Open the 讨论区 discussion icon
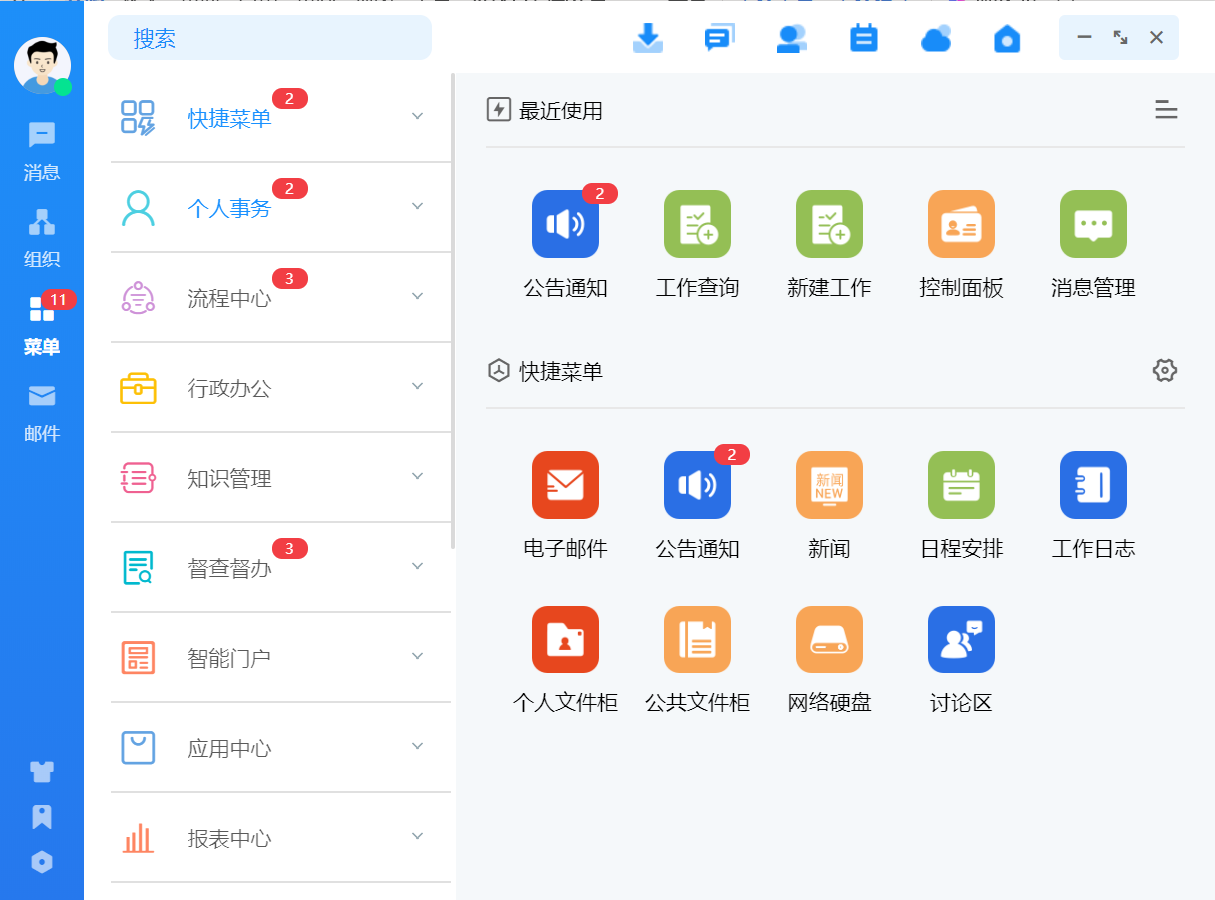Image resolution: width=1215 pixels, height=900 pixels. 961,640
